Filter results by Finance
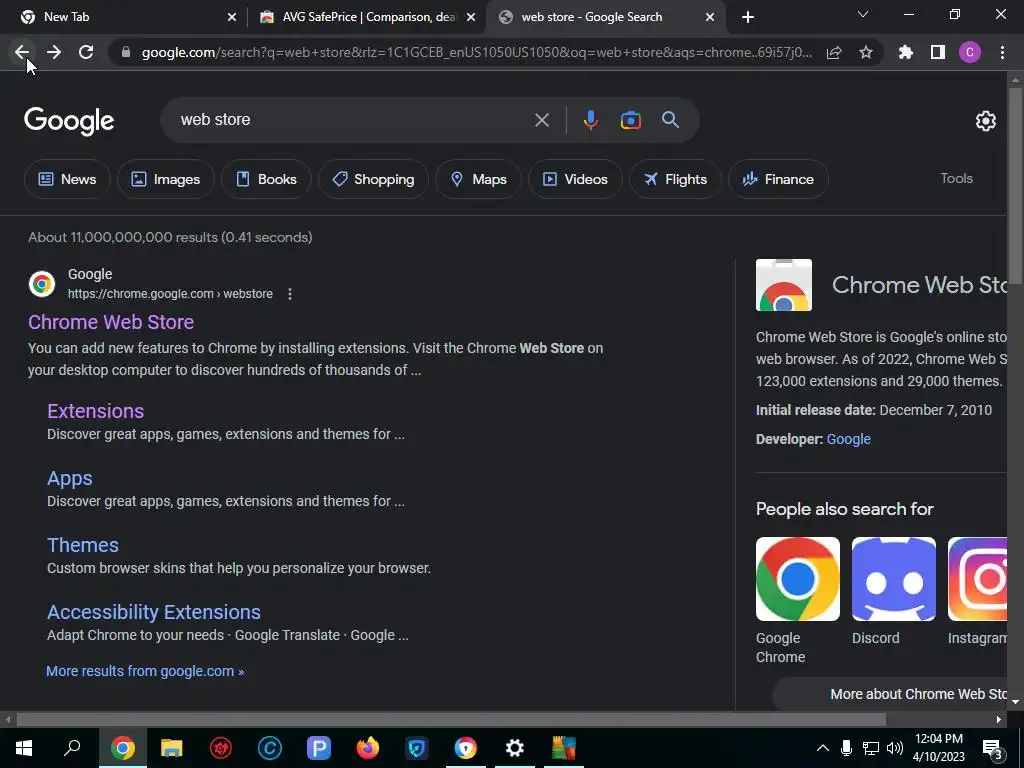 pos(778,179)
